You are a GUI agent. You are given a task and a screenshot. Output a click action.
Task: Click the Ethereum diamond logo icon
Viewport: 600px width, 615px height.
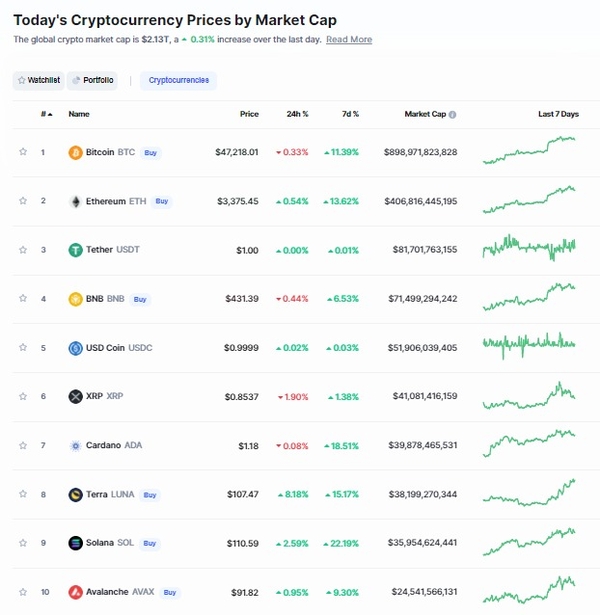coord(75,201)
